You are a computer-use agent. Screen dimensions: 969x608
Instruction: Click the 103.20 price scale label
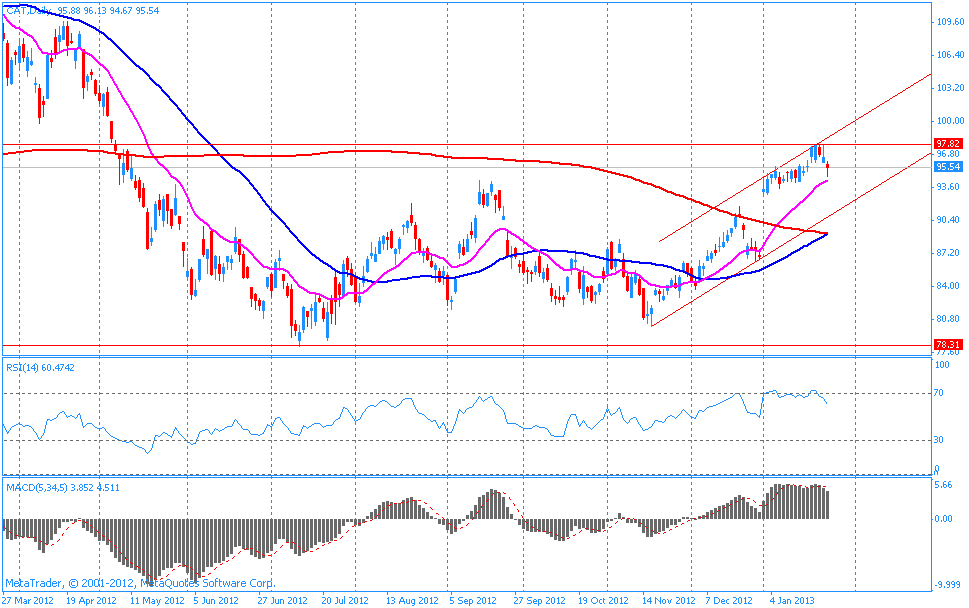[947, 88]
